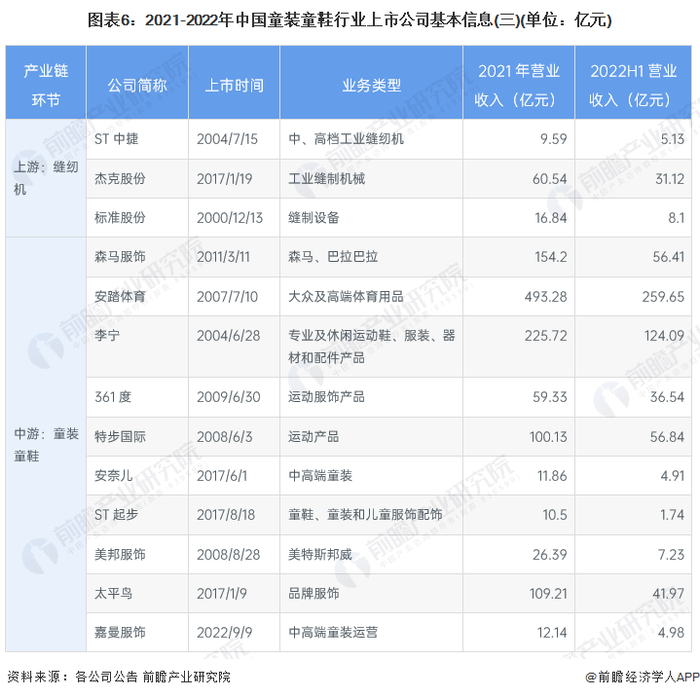Image resolution: width=700 pixels, height=697 pixels.
Task: Click 2021 revenue value 12.14
Action: 552,632
